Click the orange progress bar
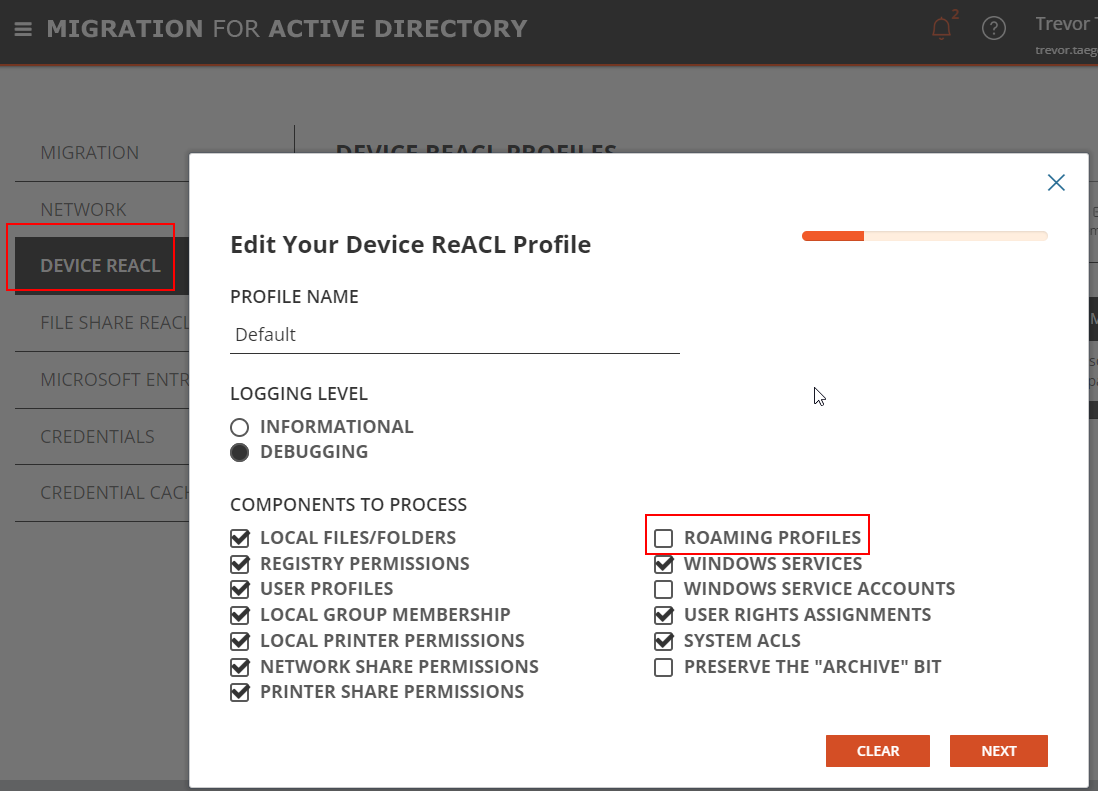1098x791 pixels. point(831,236)
